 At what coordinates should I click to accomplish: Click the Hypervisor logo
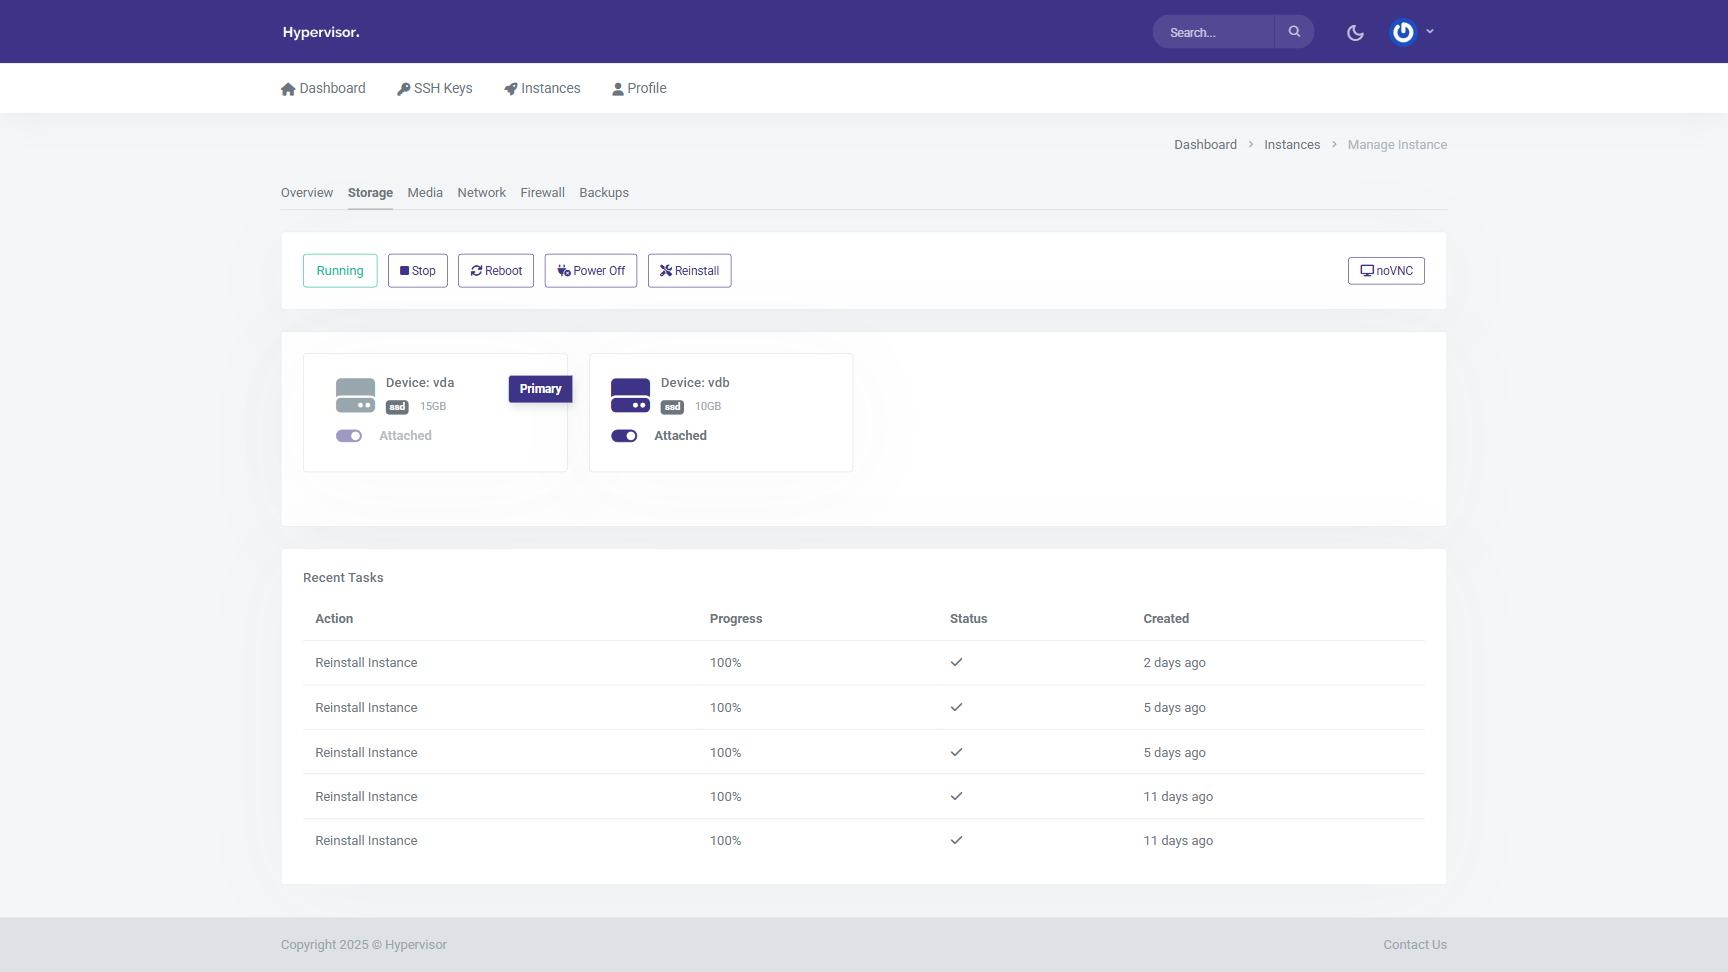(321, 32)
